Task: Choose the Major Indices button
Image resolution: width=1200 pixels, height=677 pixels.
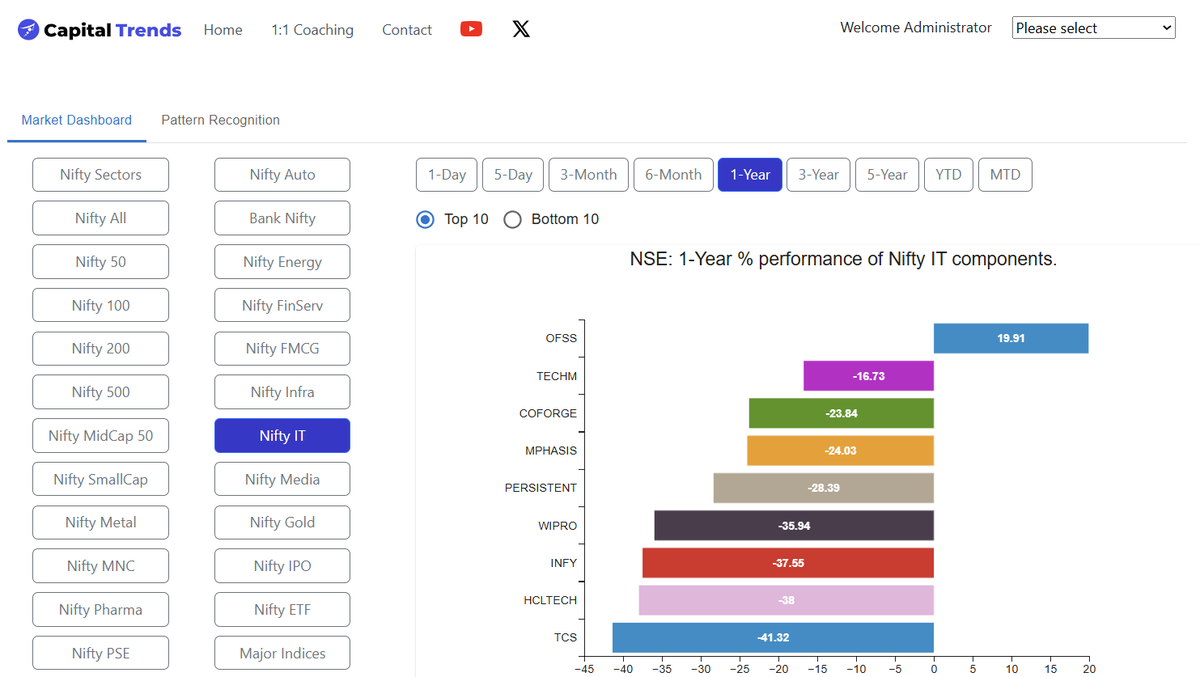Action: [x=282, y=653]
